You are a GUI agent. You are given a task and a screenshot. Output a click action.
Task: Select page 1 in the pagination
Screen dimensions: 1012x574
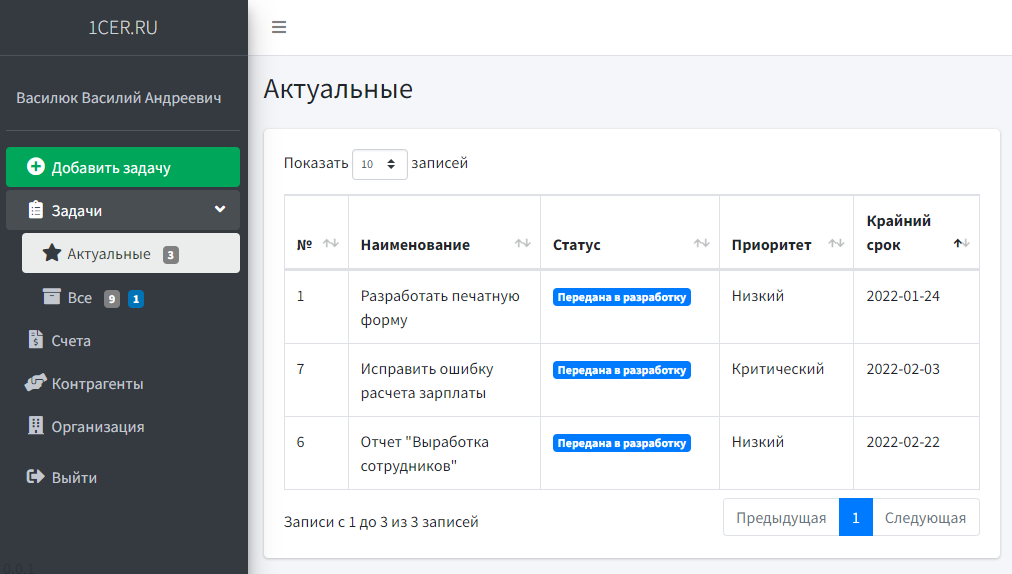855,517
